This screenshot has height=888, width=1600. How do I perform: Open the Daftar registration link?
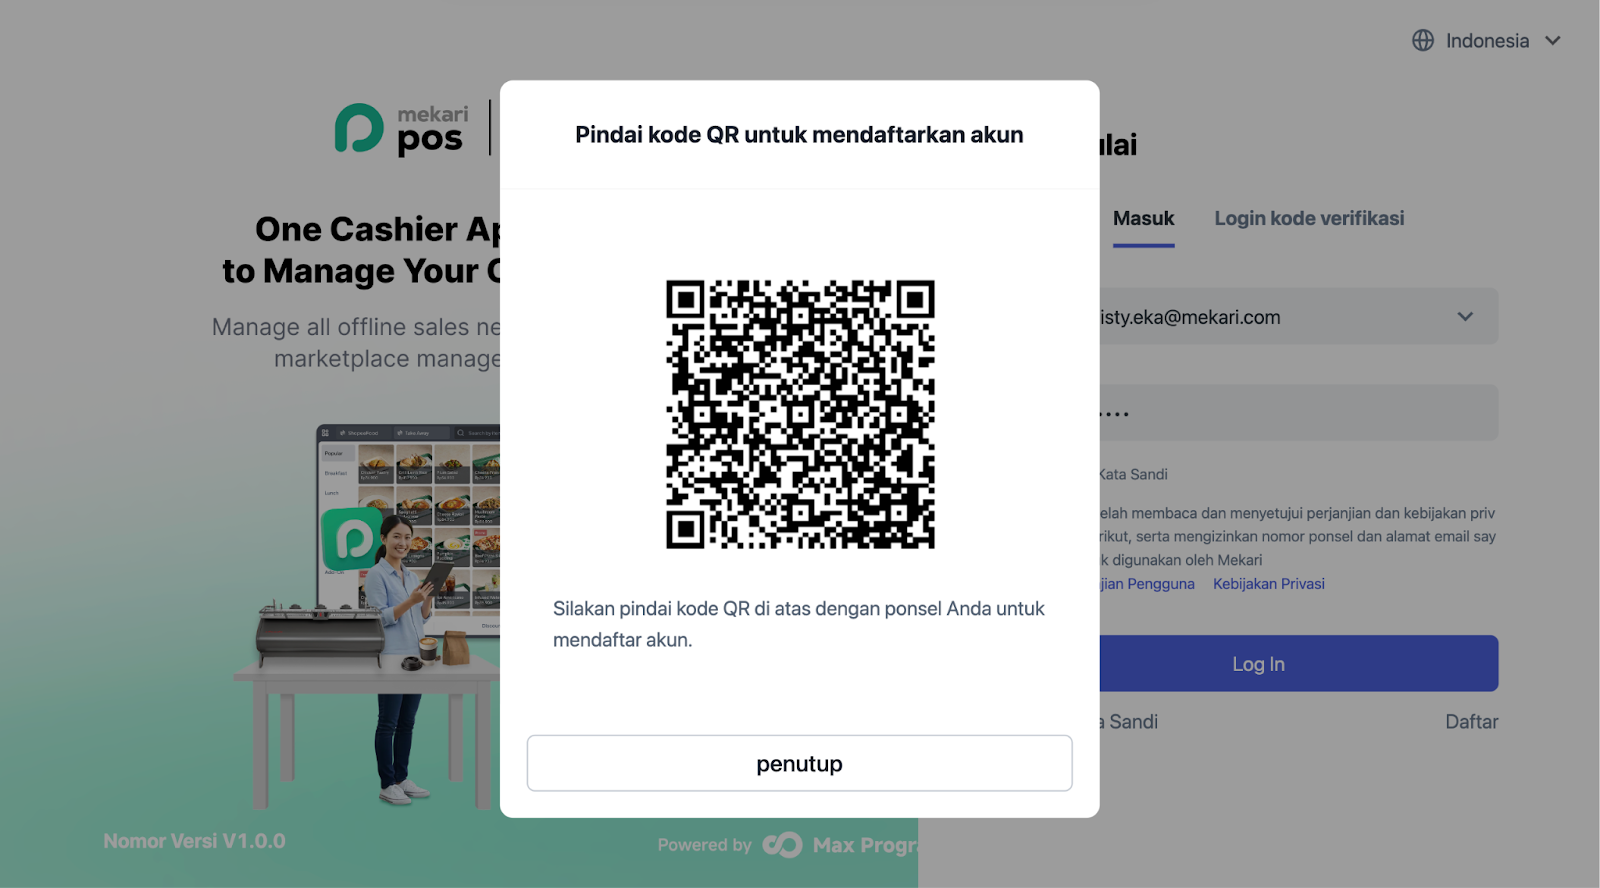[1471, 722]
